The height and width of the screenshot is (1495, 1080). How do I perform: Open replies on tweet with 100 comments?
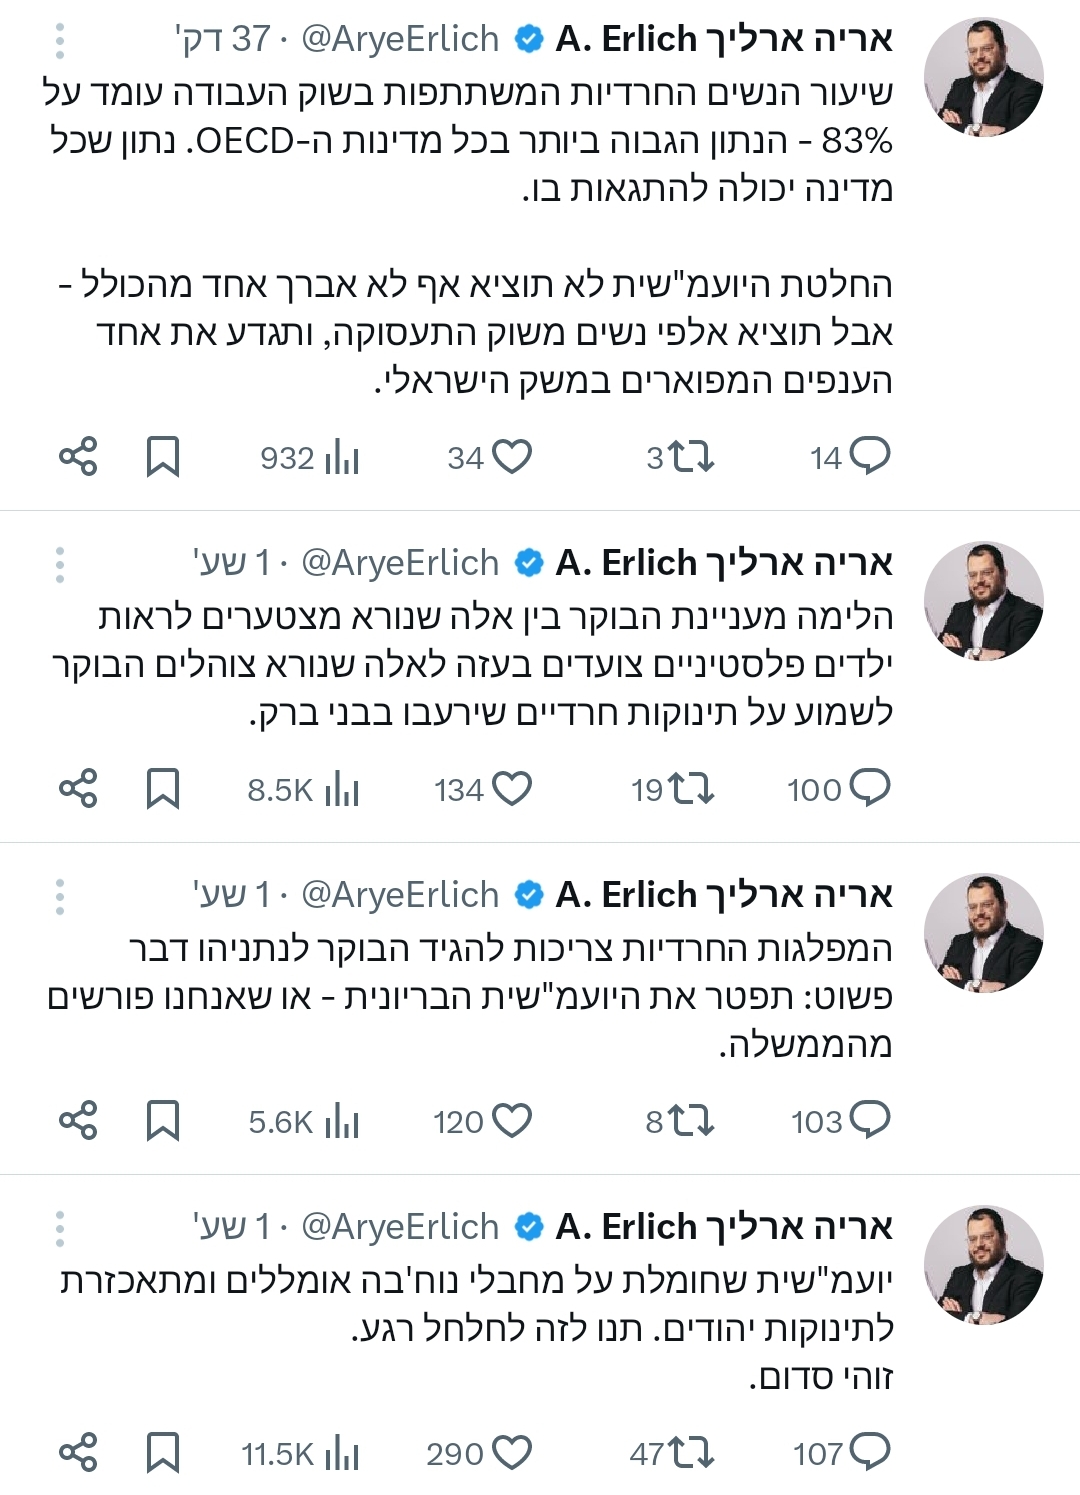pyautogui.click(x=869, y=790)
